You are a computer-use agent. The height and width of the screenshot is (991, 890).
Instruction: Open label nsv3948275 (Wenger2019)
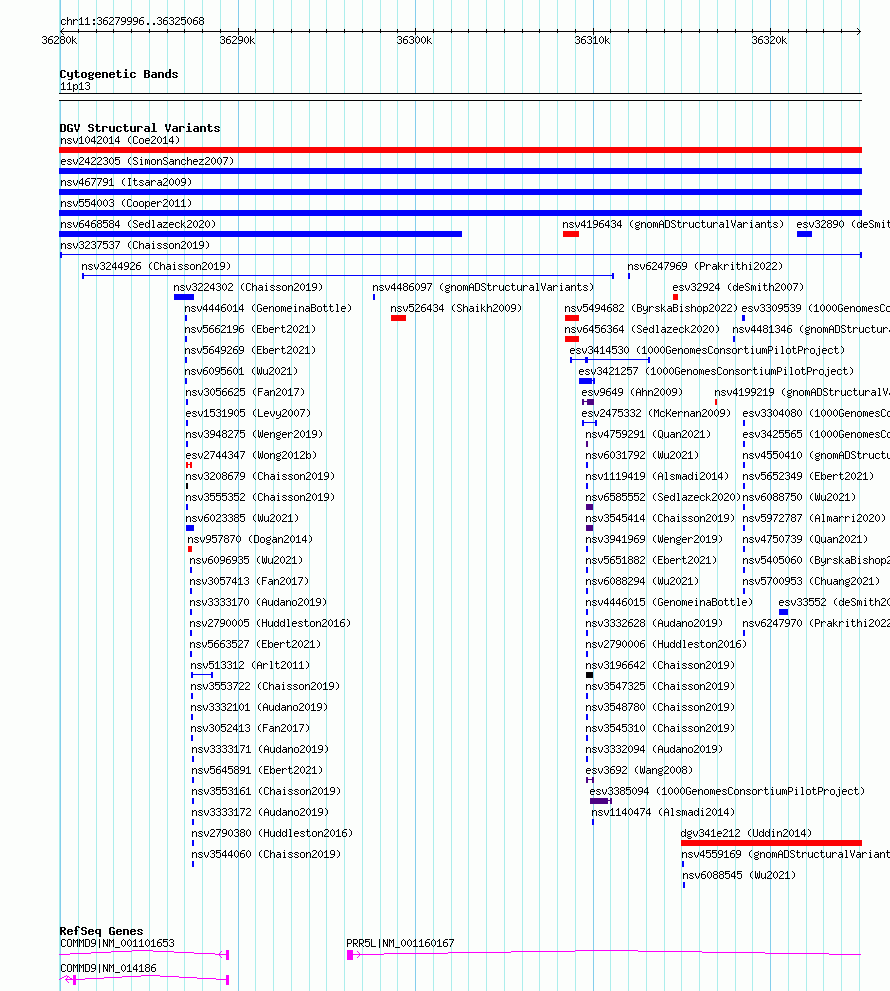[254, 434]
